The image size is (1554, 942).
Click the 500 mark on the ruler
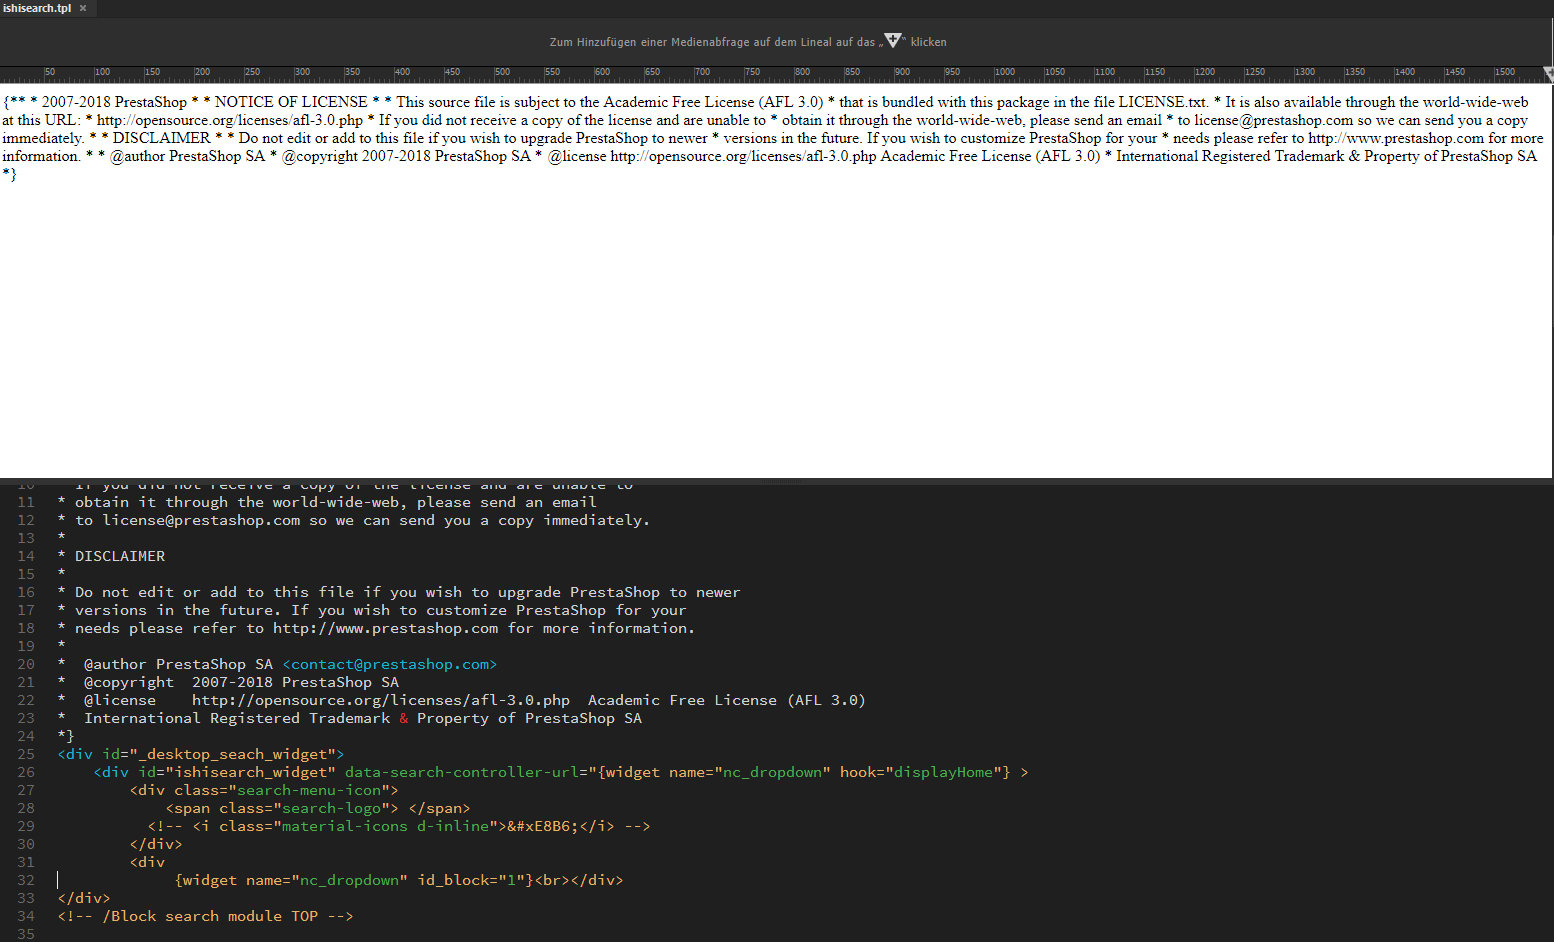tap(502, 72)
